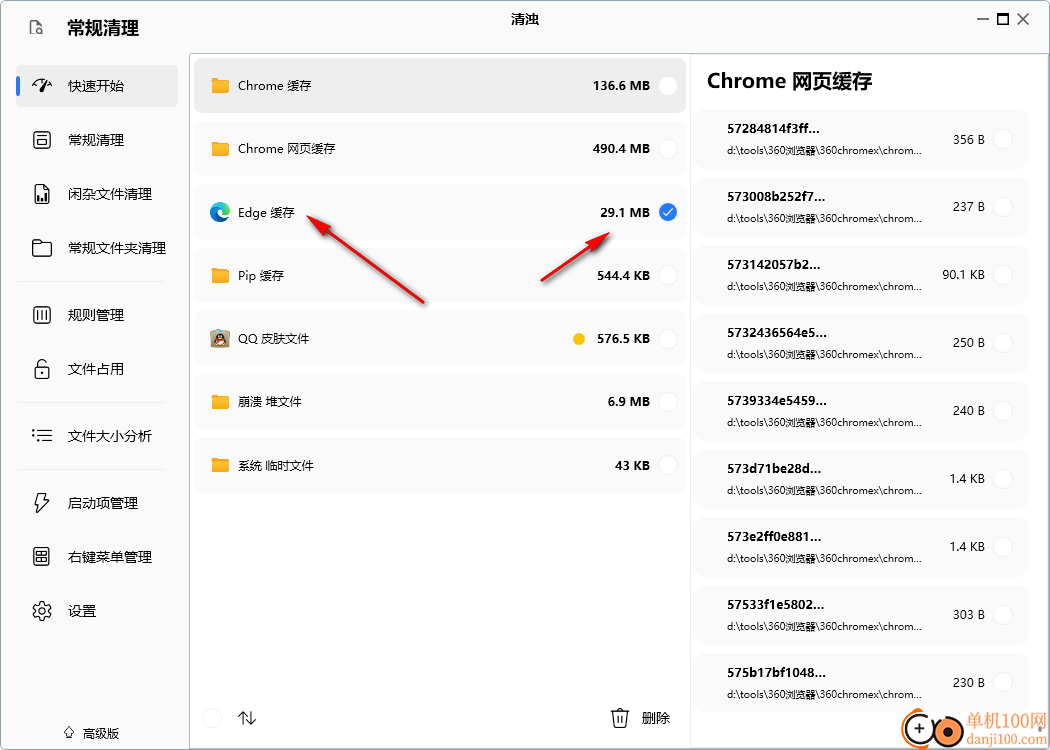Click file name 575b17bf1048...
The width and height of the screenshot is (1050, 750).
[775, 672]
